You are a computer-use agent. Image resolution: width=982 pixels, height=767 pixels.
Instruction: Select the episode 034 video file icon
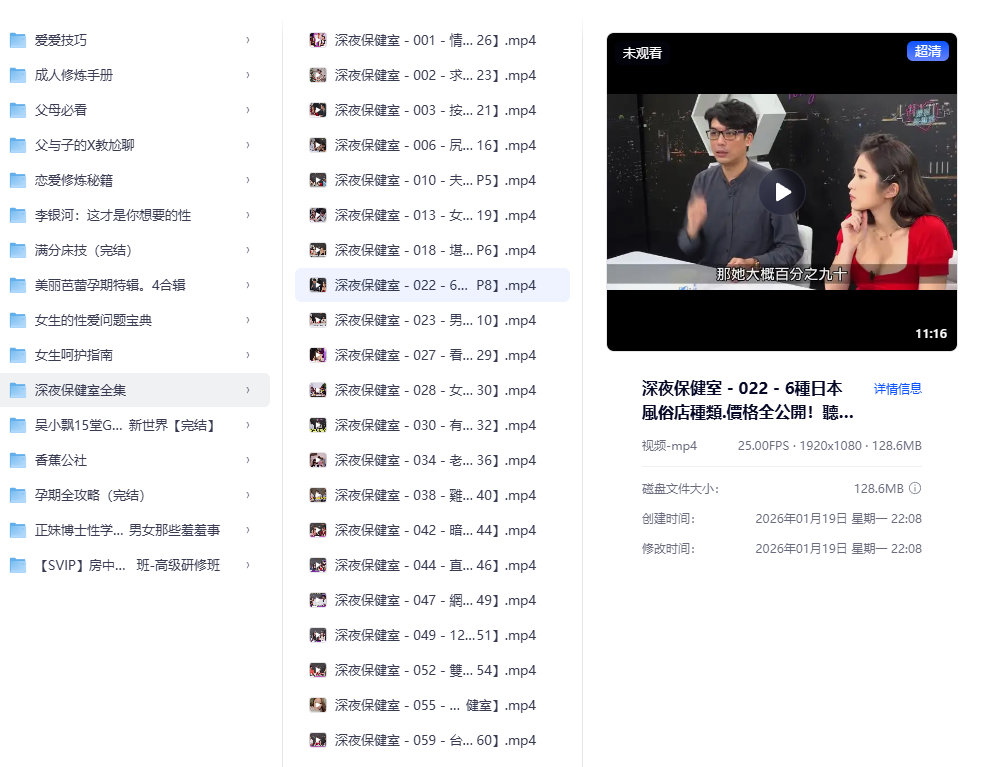coord(318,460)
